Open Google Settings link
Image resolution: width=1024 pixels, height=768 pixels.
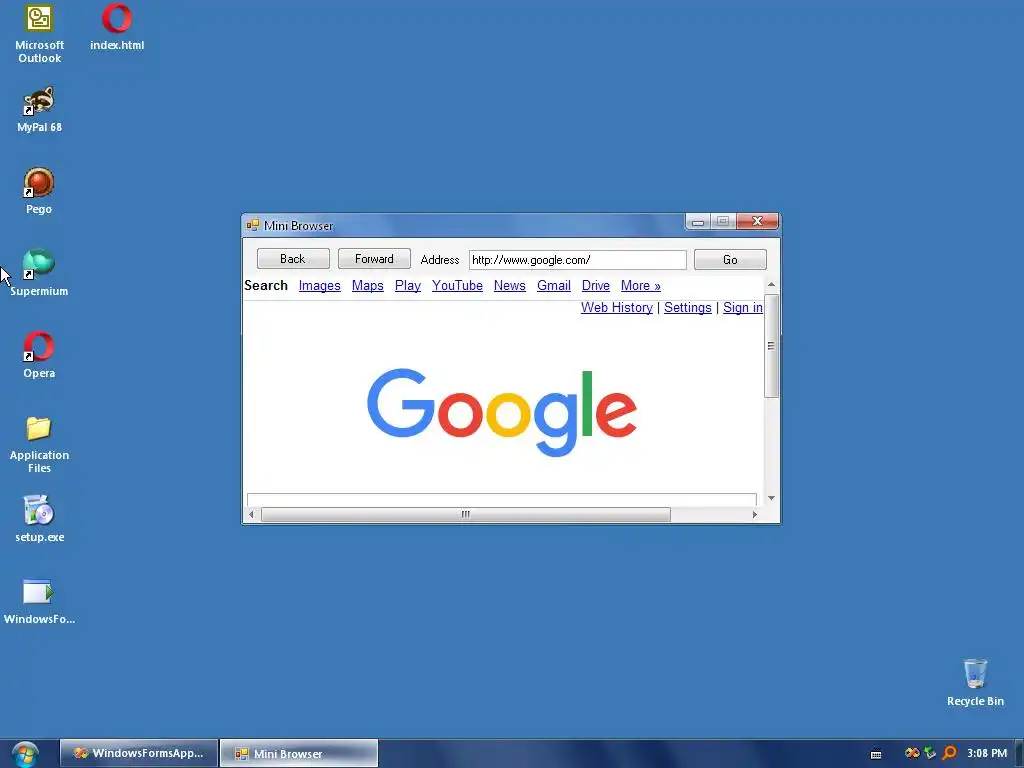[688, 308]
